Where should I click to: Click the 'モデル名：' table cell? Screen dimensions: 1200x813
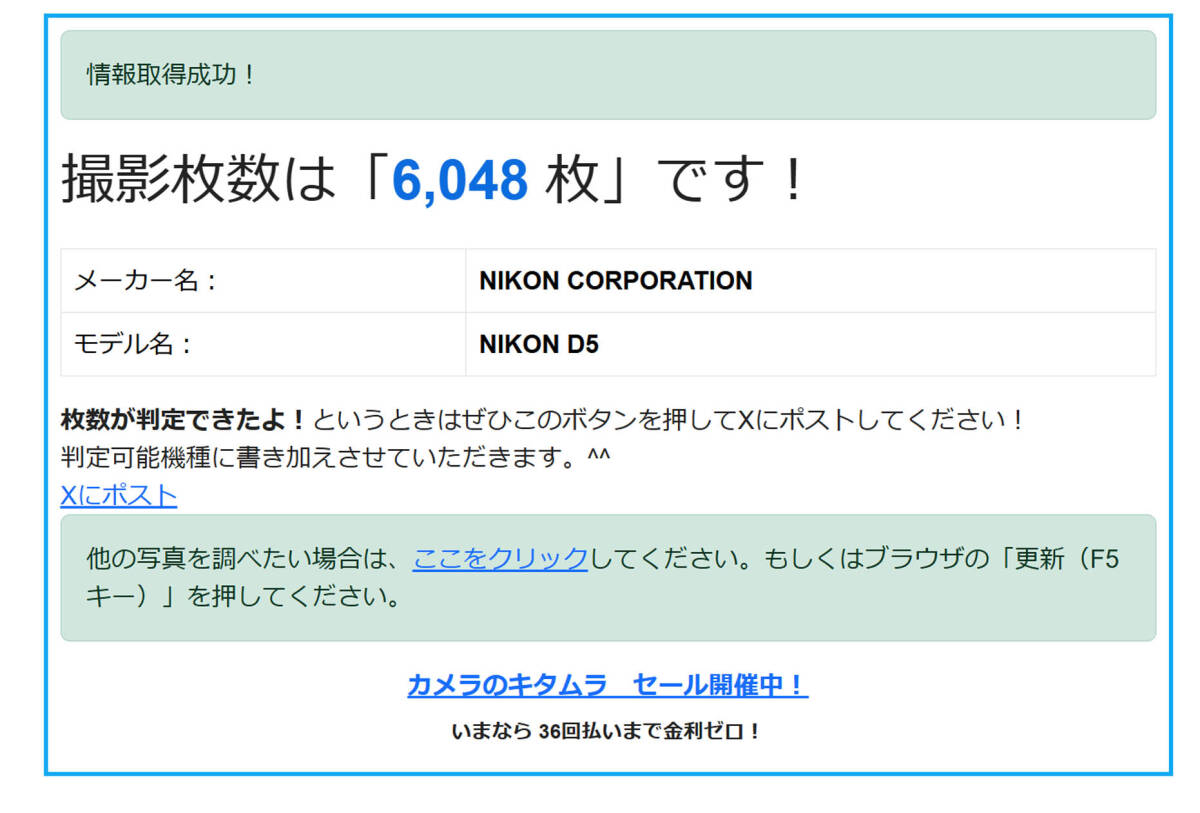(263, 345)
